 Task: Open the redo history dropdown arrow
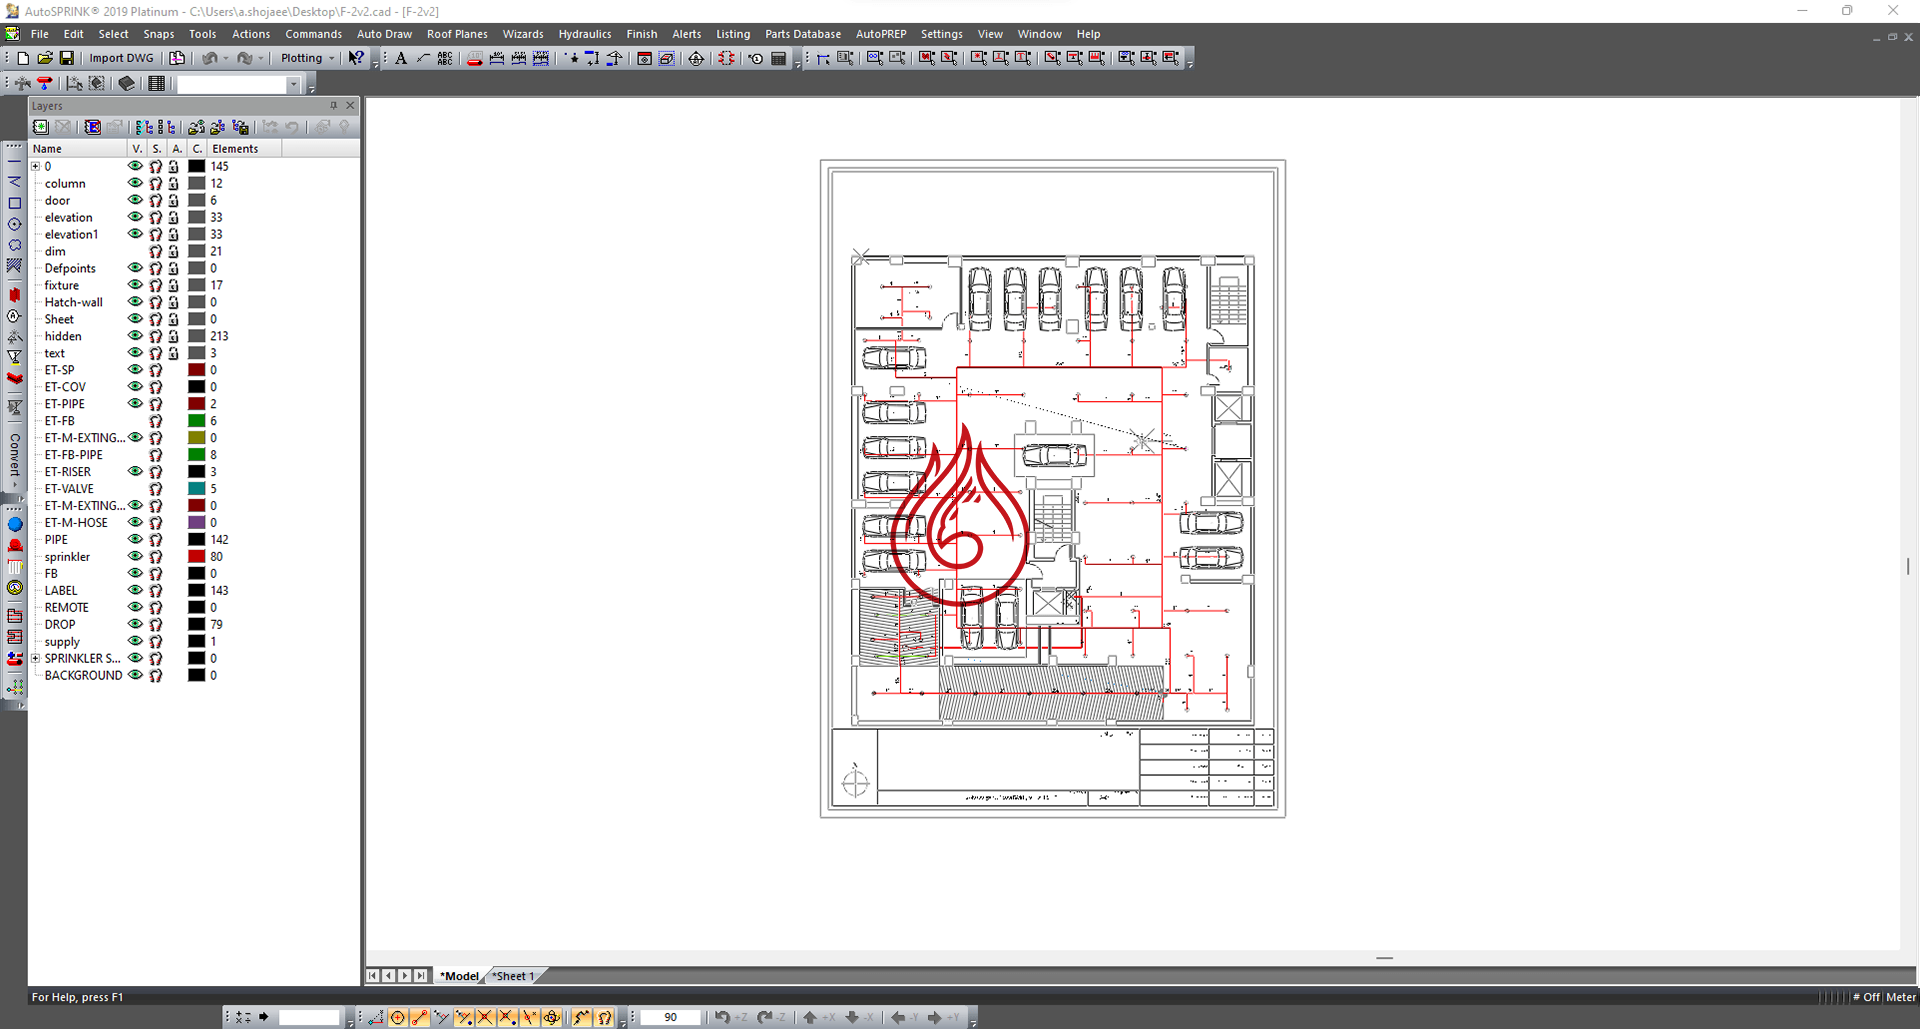coord(261,58)
